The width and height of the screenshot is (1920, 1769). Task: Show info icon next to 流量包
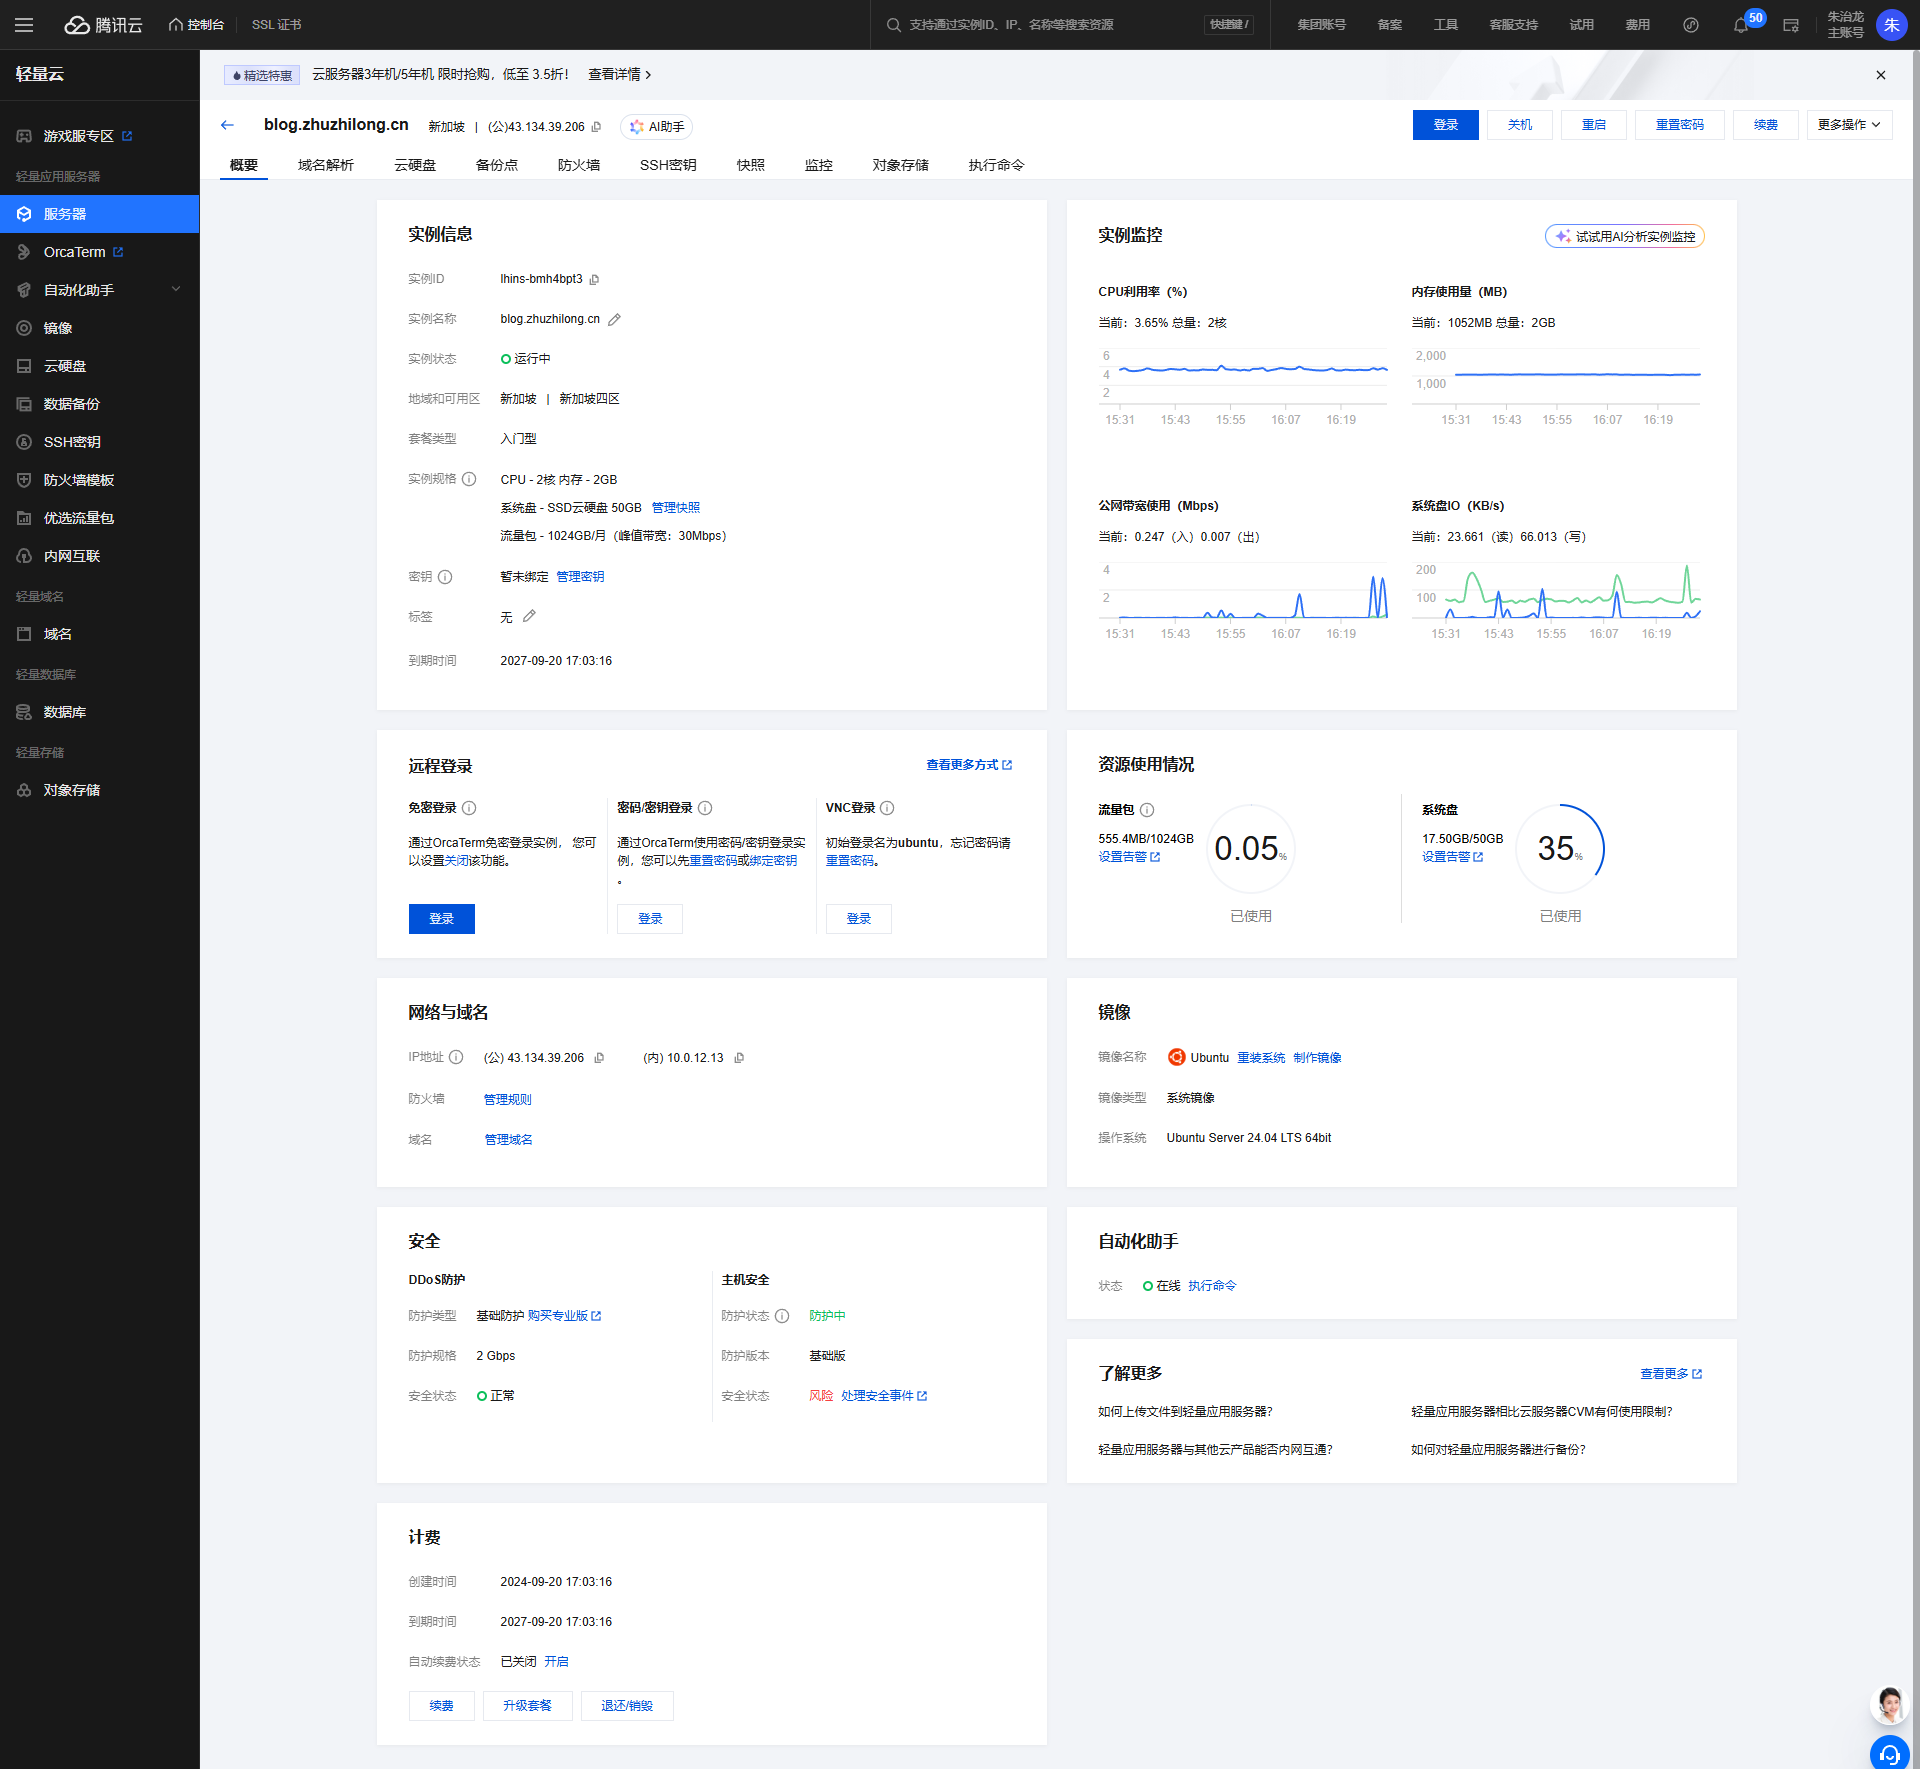point(1147,810)
